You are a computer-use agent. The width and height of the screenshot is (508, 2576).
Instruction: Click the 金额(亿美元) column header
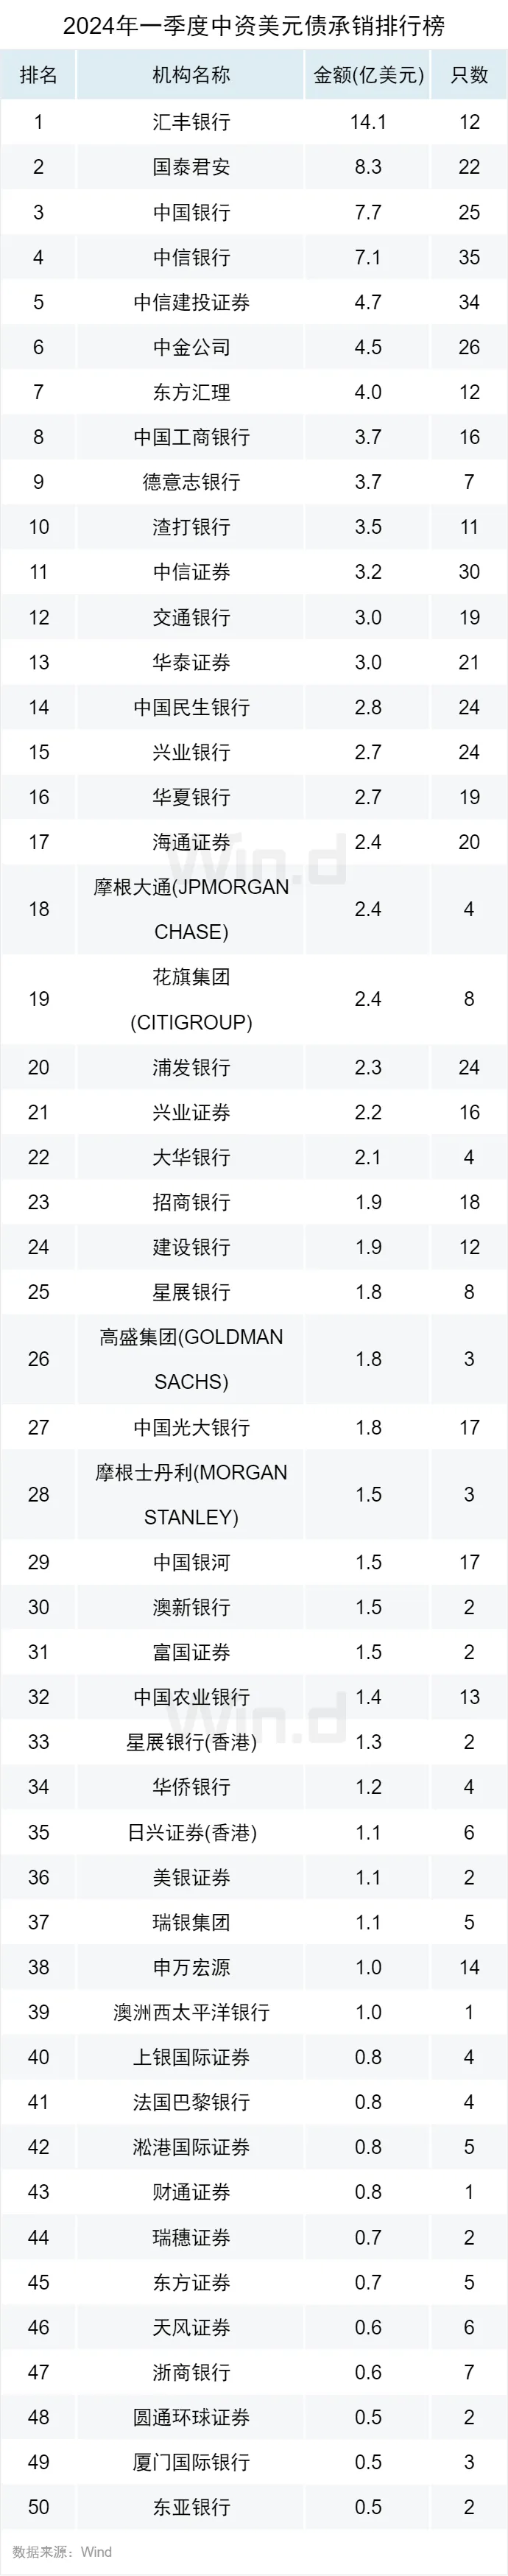(x=367, y=75)
